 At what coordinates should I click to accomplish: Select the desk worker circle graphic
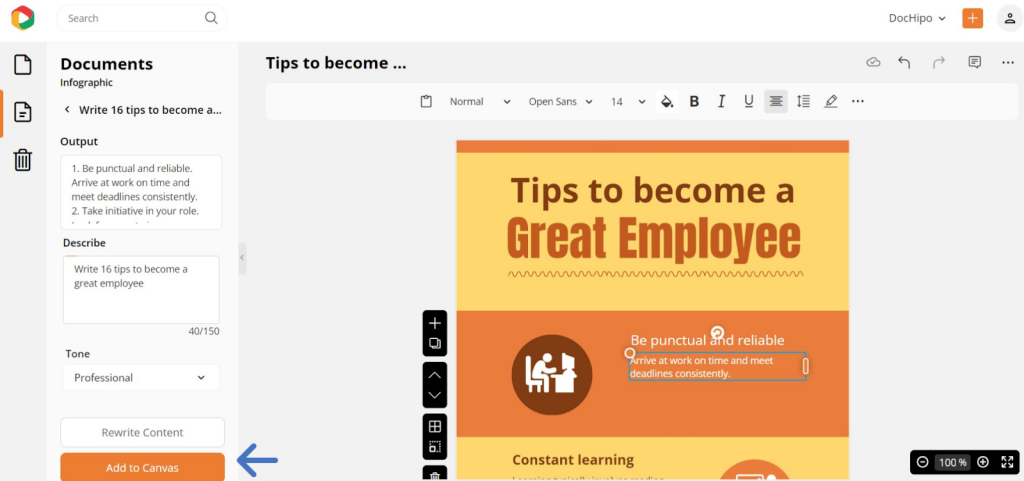tap(552, 375)
